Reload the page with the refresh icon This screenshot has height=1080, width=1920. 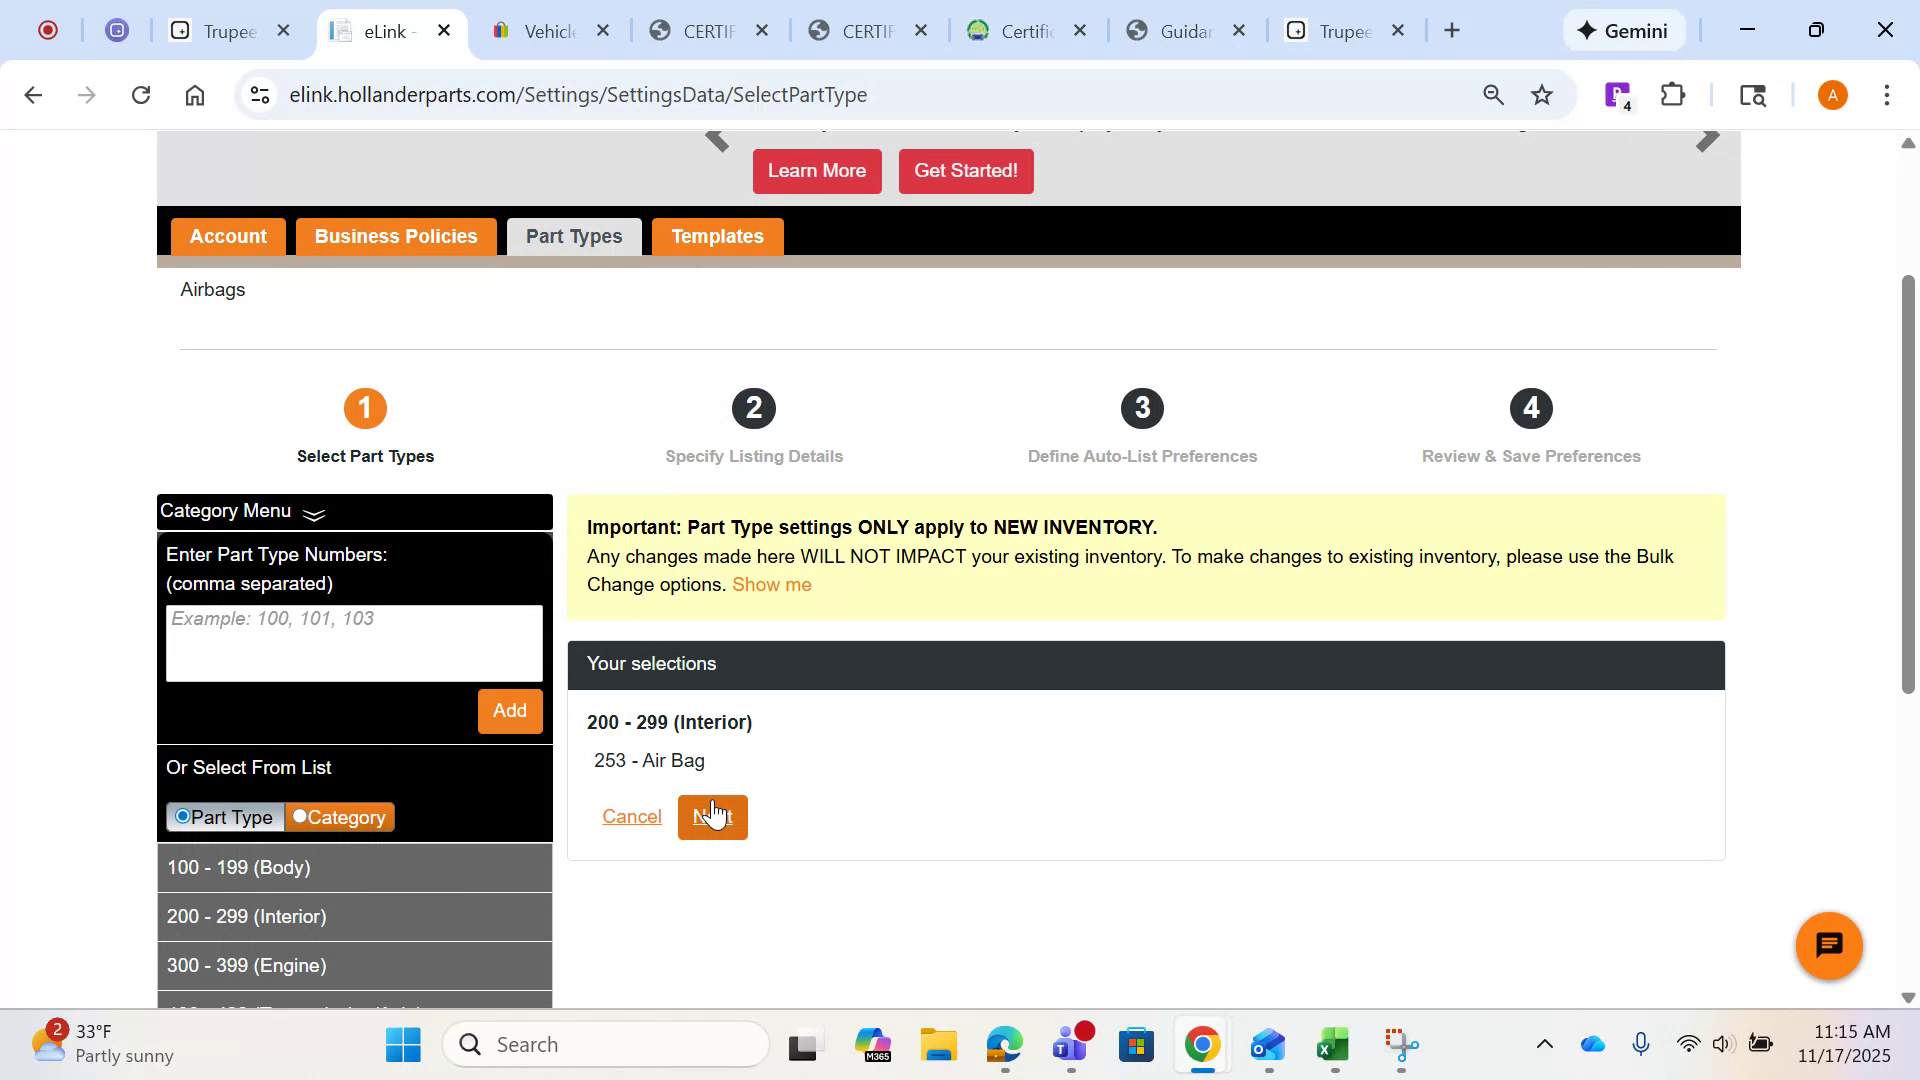[141, 94]
